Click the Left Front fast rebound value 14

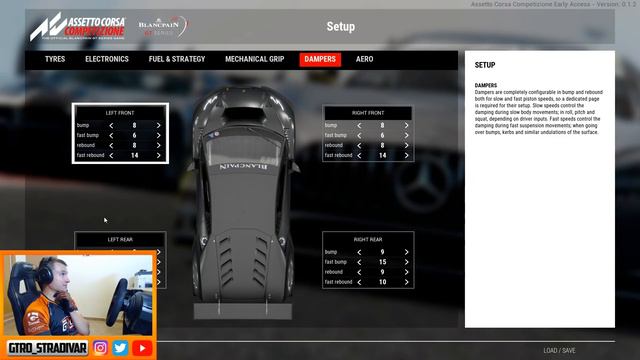[x=134, y=156]
